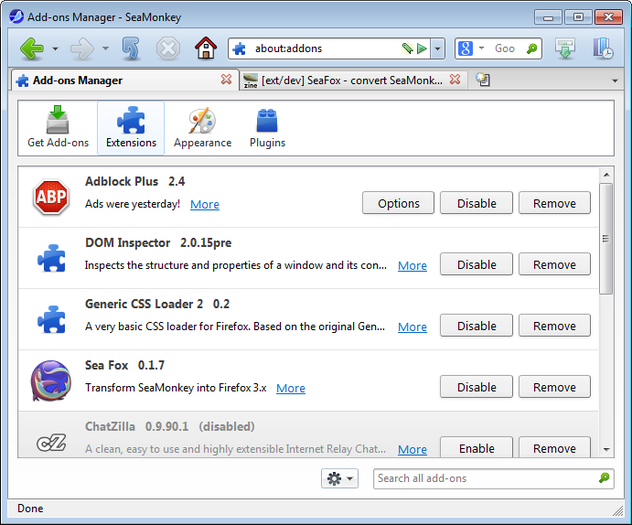This screenshot has height=525, width=632.
Task: Click the extensions list scrollbar up arrow
Action: coord(606,175)
